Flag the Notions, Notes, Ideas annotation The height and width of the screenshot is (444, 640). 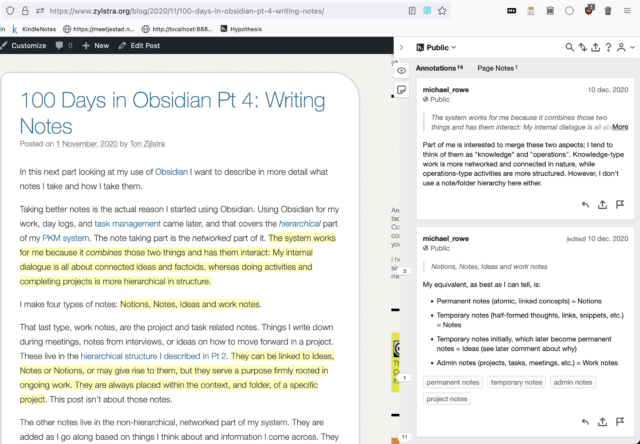tap(620, 422)
